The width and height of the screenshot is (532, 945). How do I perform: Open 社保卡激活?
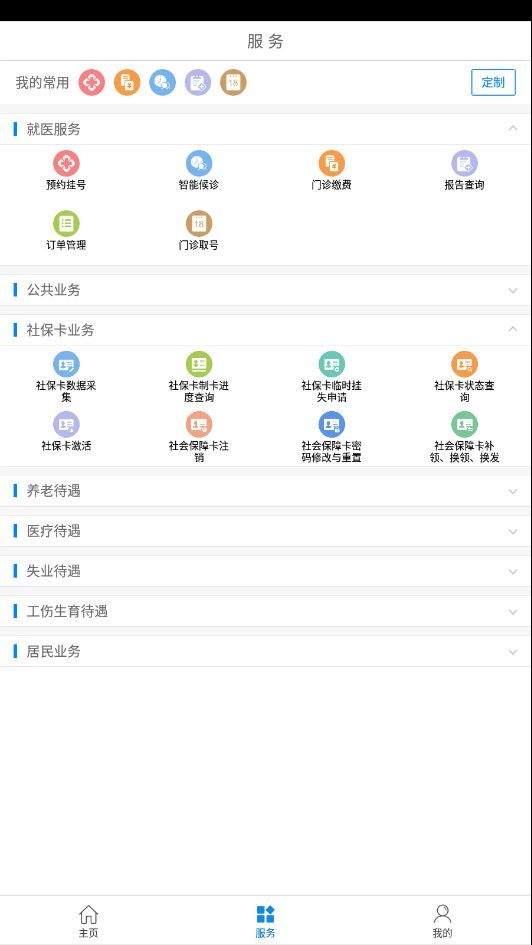click(66, 432)
